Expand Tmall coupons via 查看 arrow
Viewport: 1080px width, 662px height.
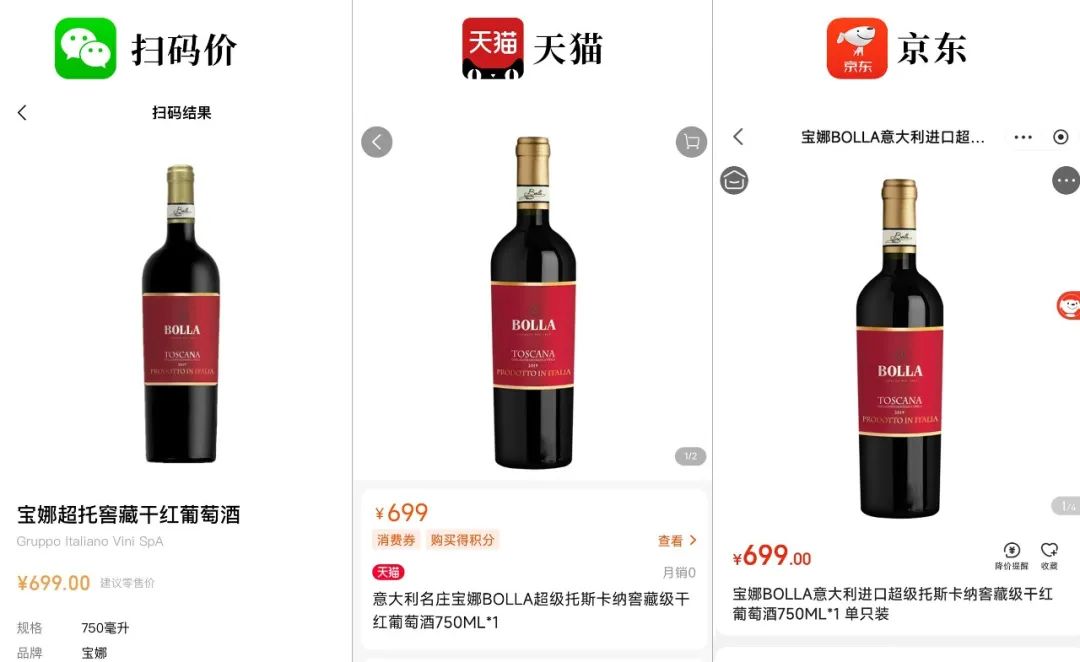point(677,541)
